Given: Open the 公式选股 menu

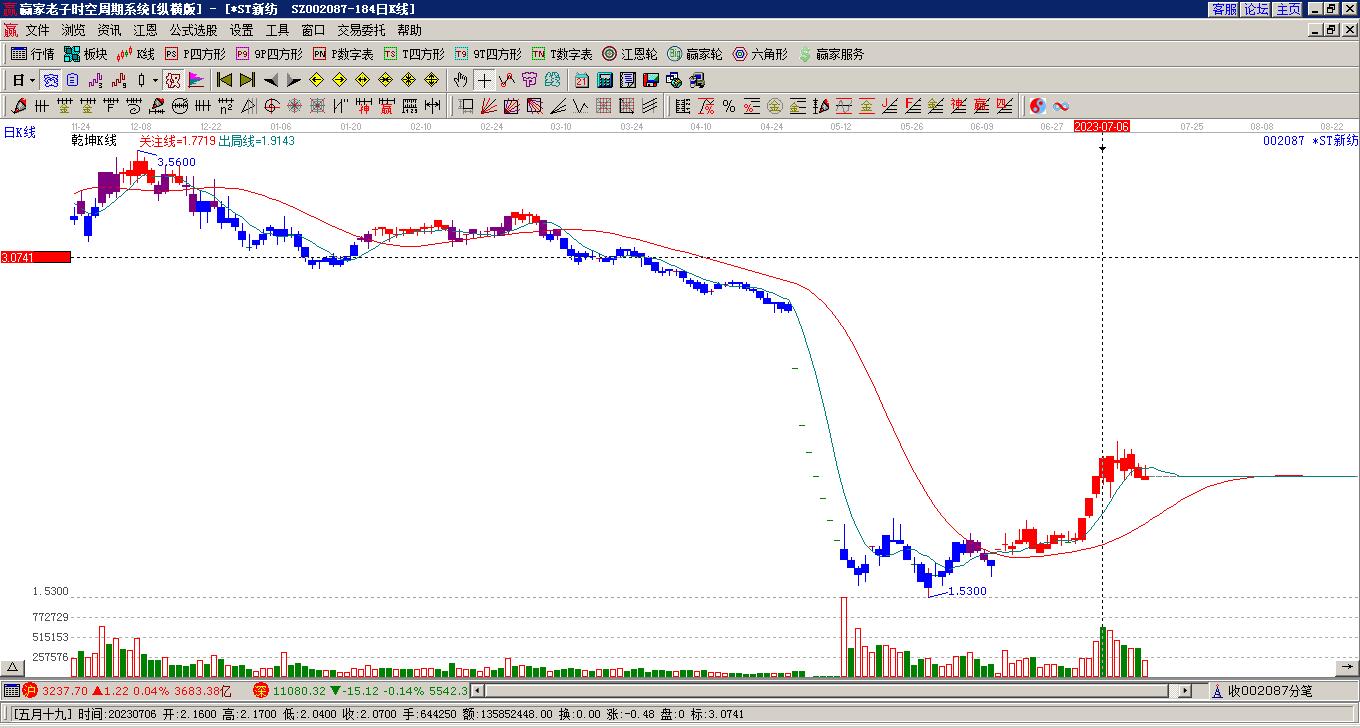Looking at the screenshot, I should coord(193,31).
